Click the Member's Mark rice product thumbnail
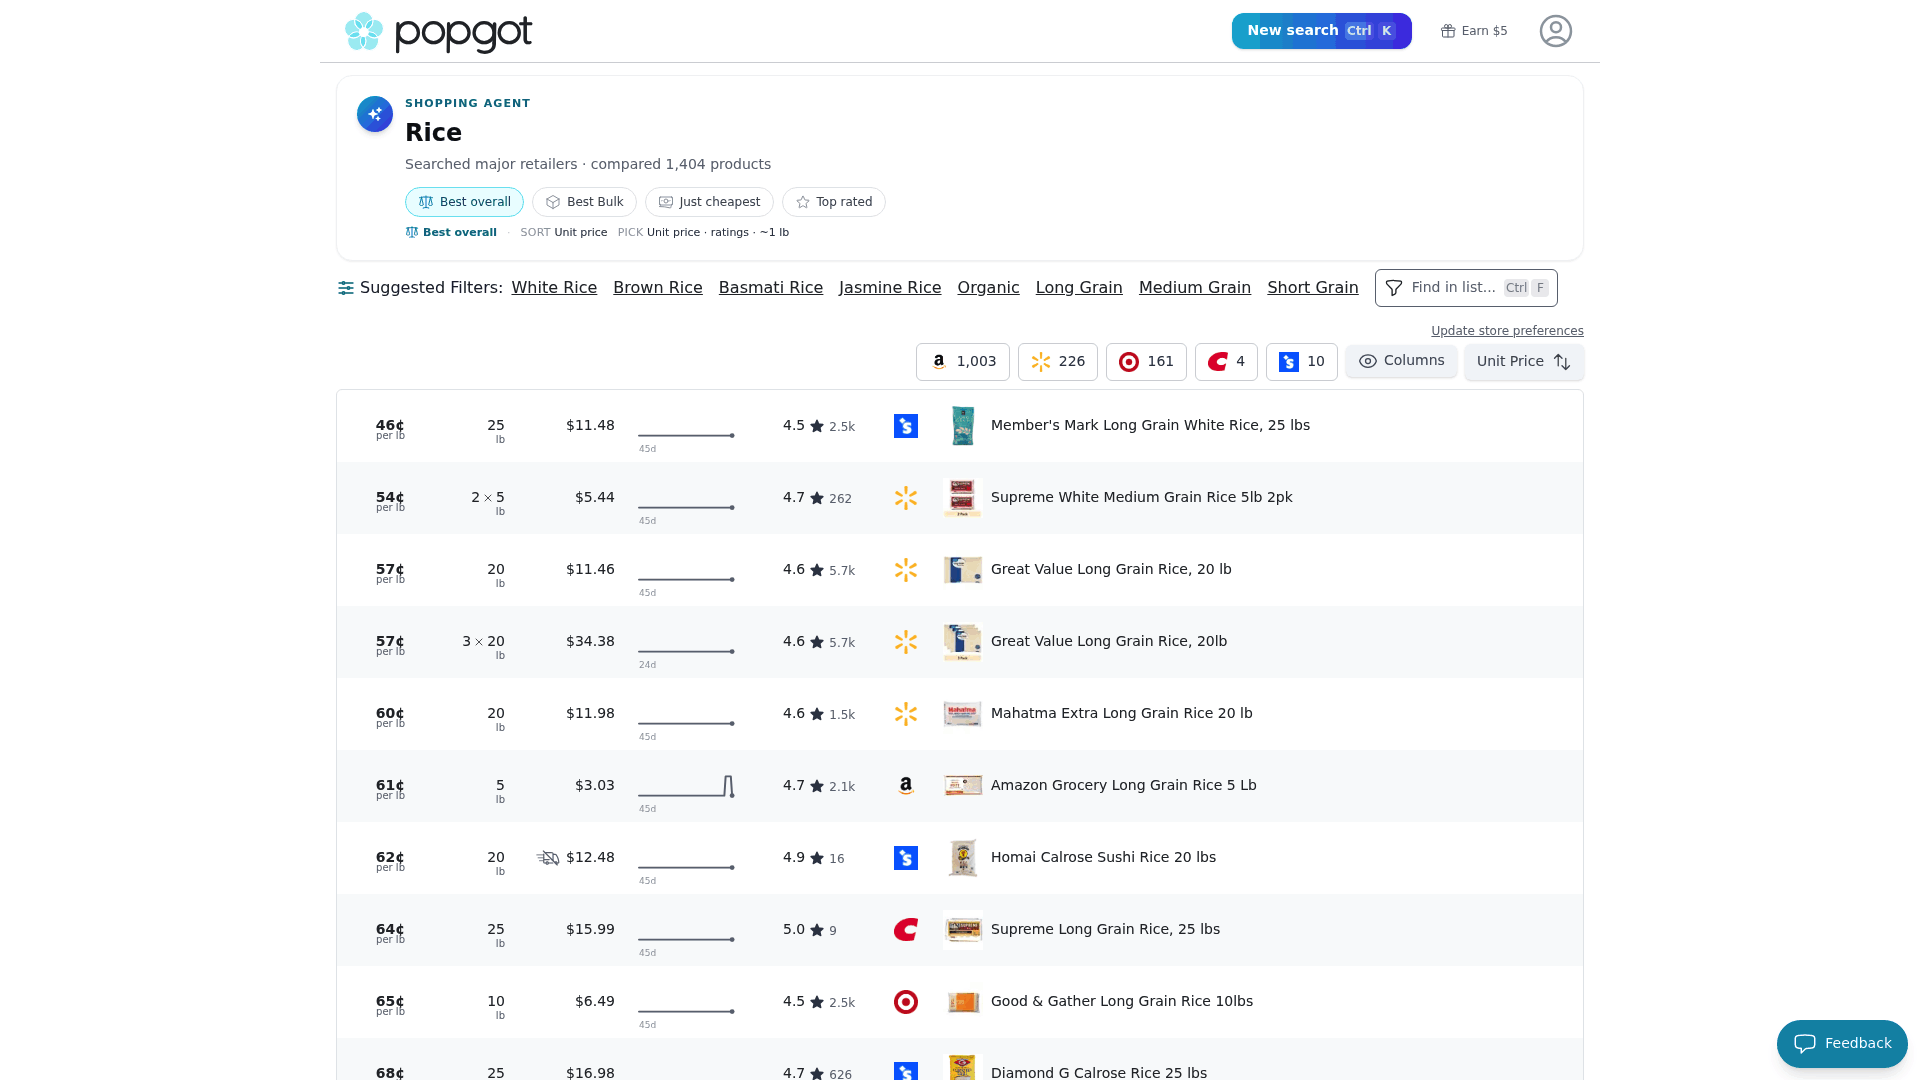 (962, 426)
